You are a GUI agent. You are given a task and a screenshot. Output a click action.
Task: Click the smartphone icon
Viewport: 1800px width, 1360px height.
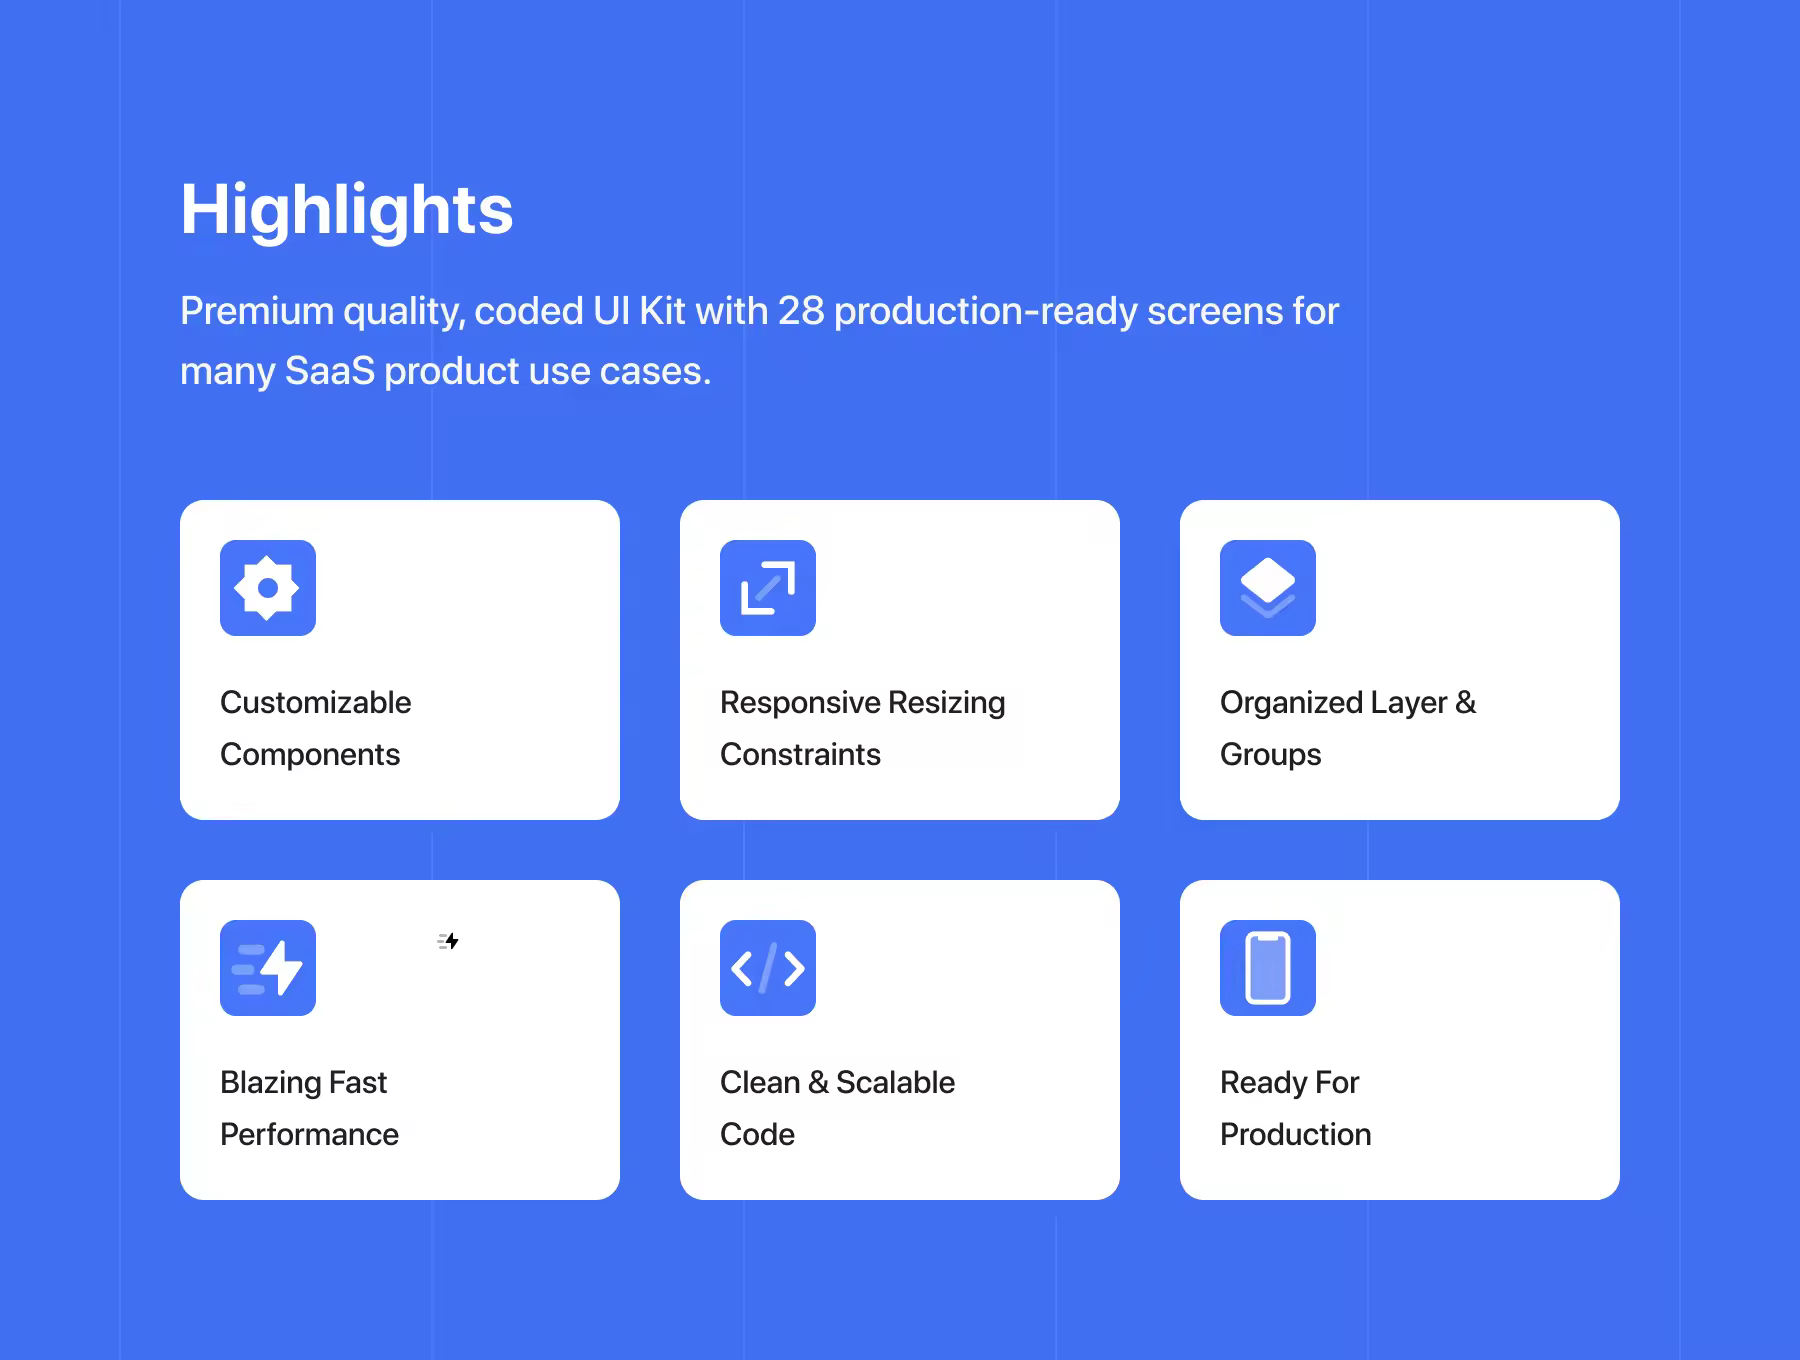[x=1268, y=968]
